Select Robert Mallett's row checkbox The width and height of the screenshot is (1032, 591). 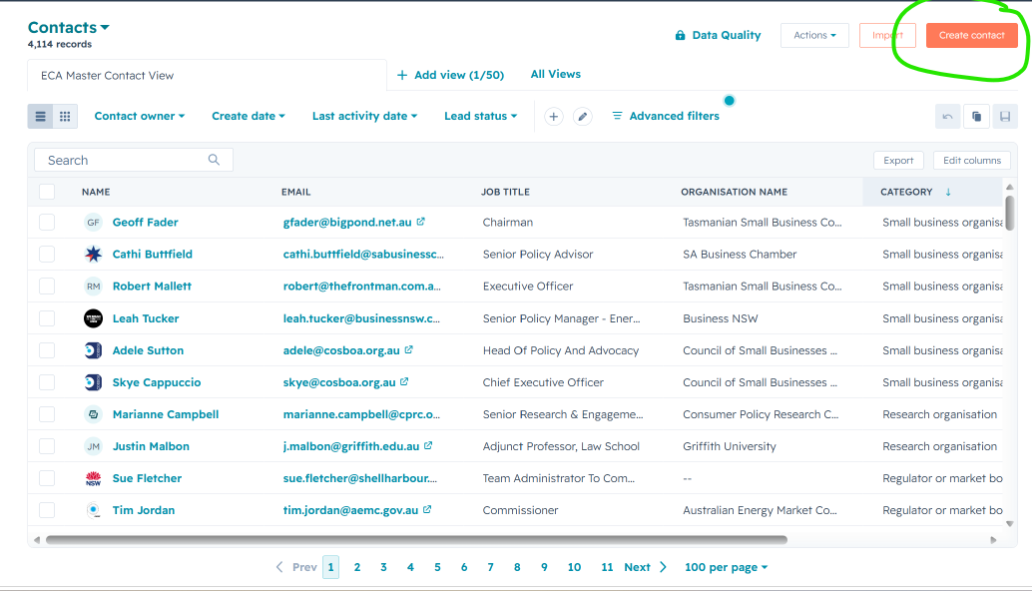click(47, 286)
